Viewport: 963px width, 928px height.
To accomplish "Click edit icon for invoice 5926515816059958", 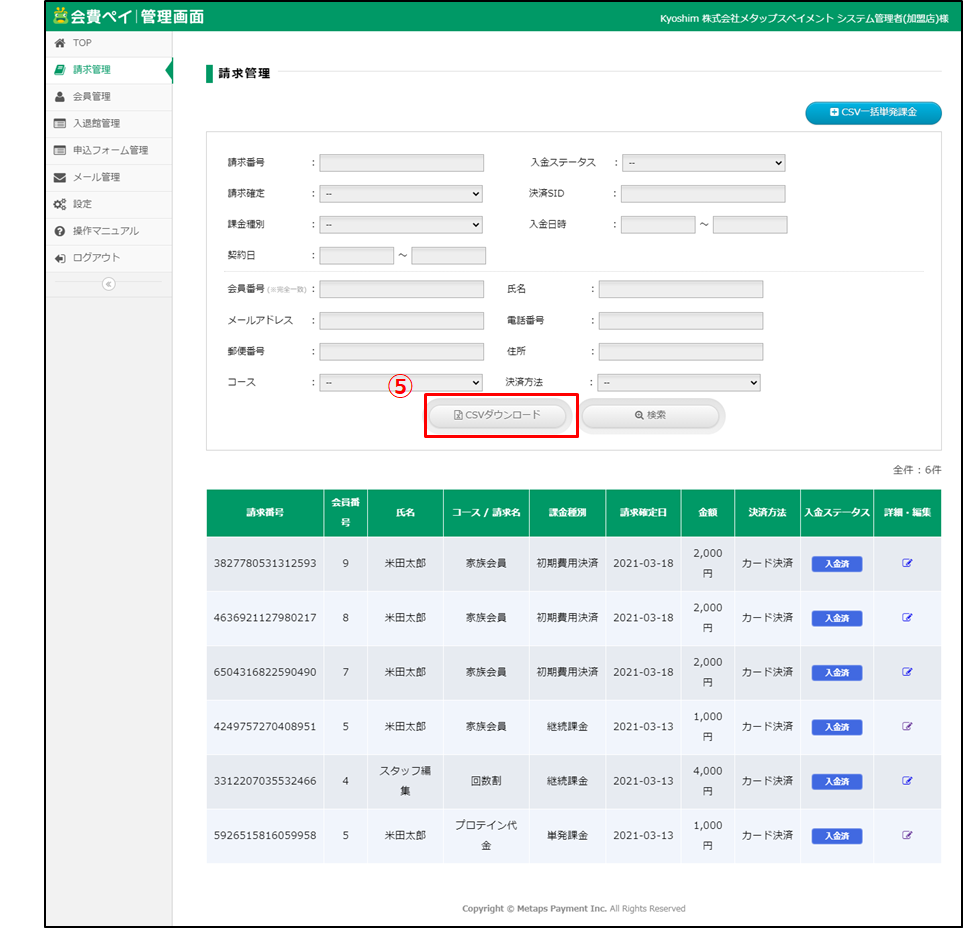I will tap(907, 834).
